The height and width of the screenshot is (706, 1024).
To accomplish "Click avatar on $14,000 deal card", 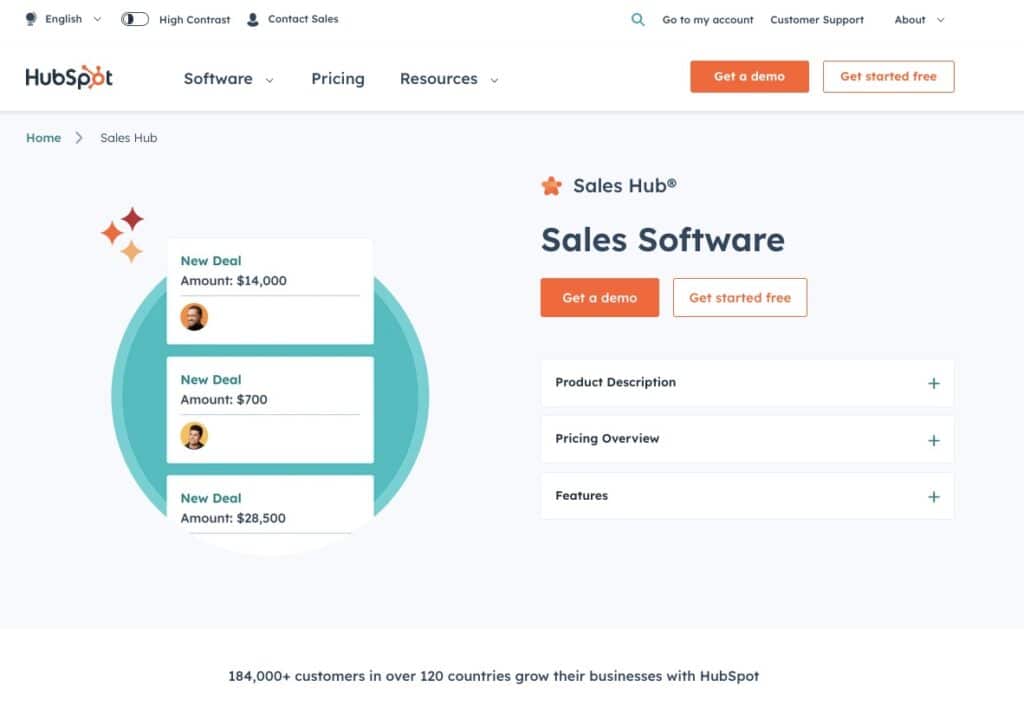I will tap(194, 317).
